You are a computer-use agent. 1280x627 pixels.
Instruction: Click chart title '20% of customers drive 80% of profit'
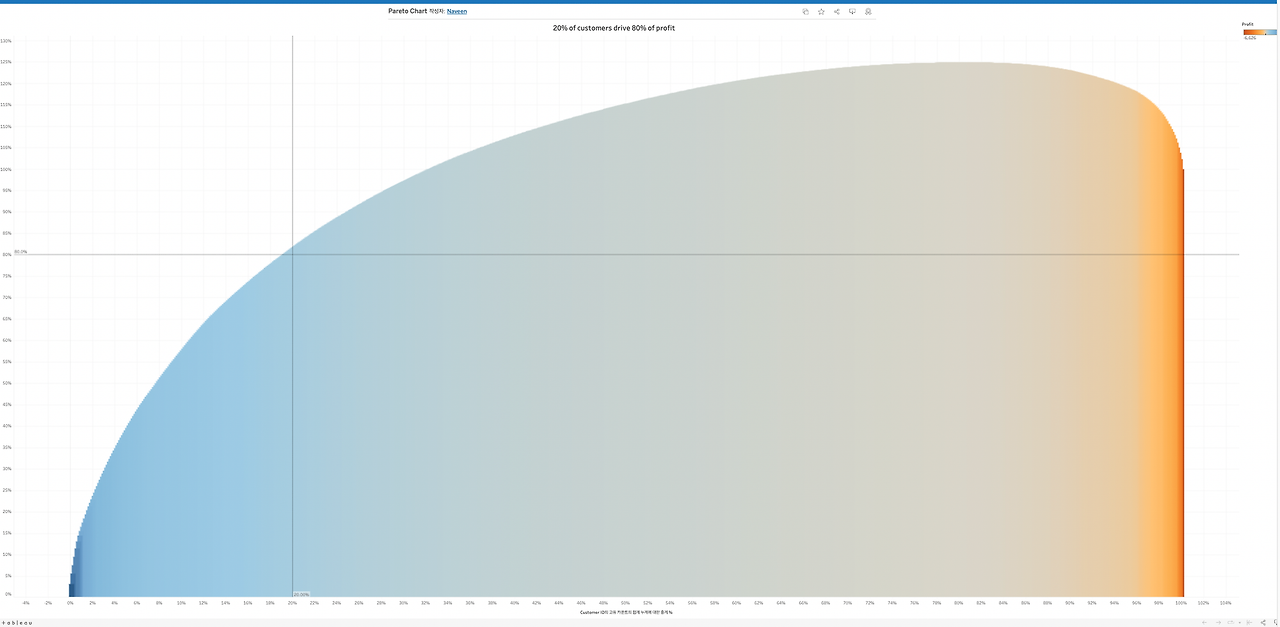point(614,28)
